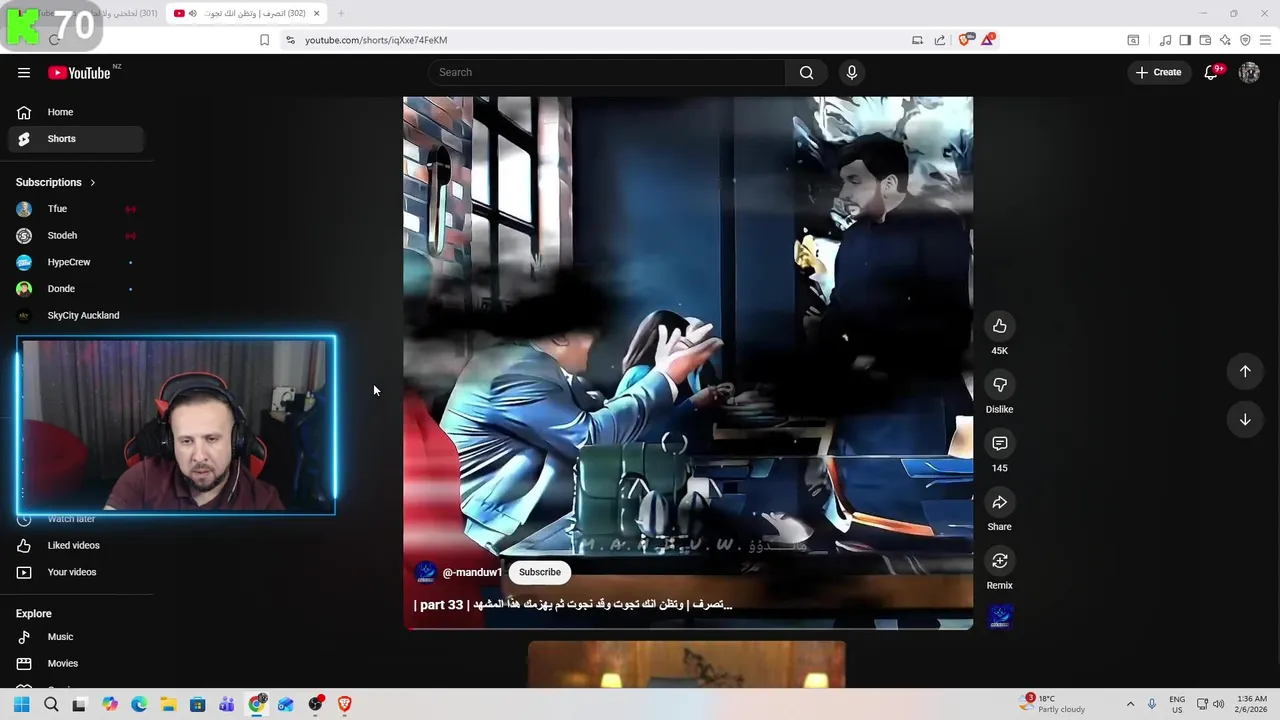Open Brave Wallet icon

(1205, 40)
